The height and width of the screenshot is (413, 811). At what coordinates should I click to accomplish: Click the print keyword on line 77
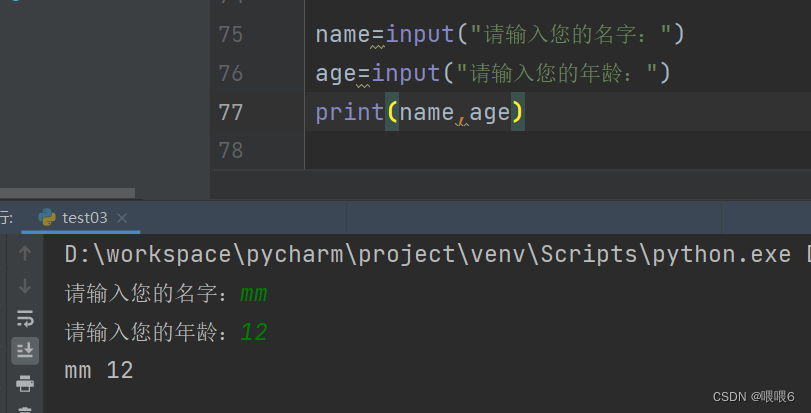[x=349, y=112]
